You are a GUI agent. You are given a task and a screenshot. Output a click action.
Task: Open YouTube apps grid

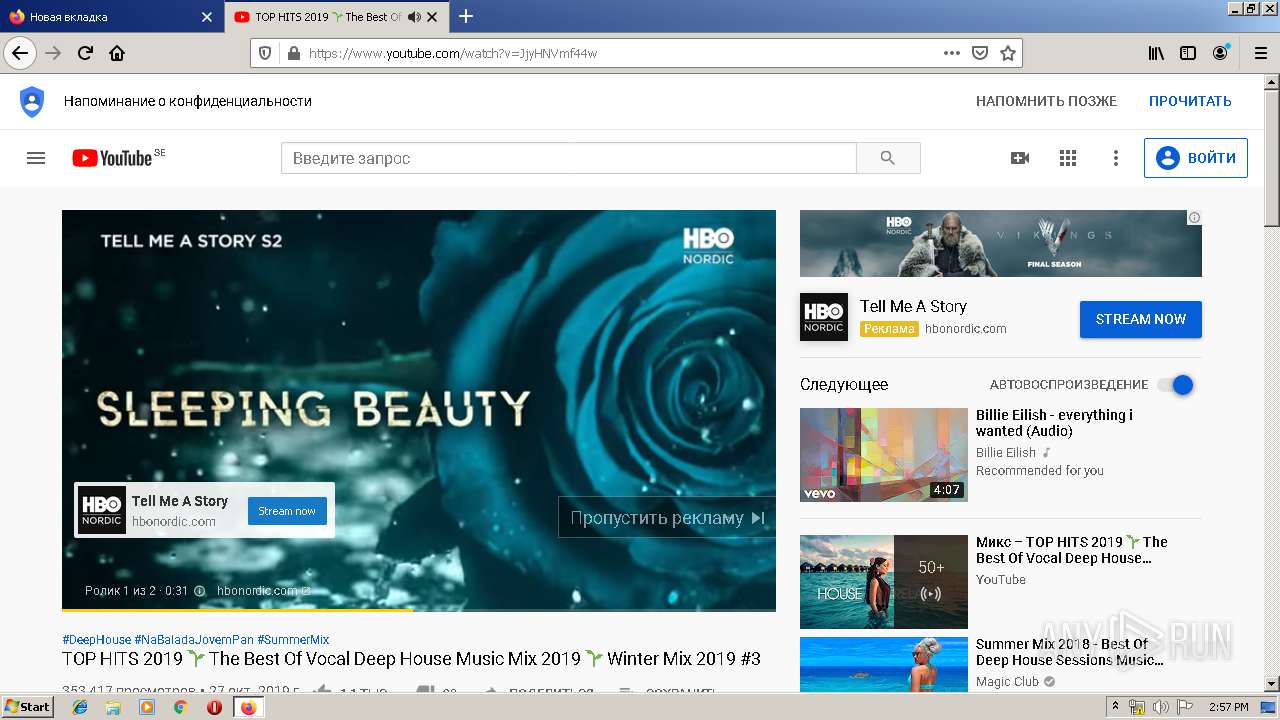pyautogui.click(x=1068, y=158)
